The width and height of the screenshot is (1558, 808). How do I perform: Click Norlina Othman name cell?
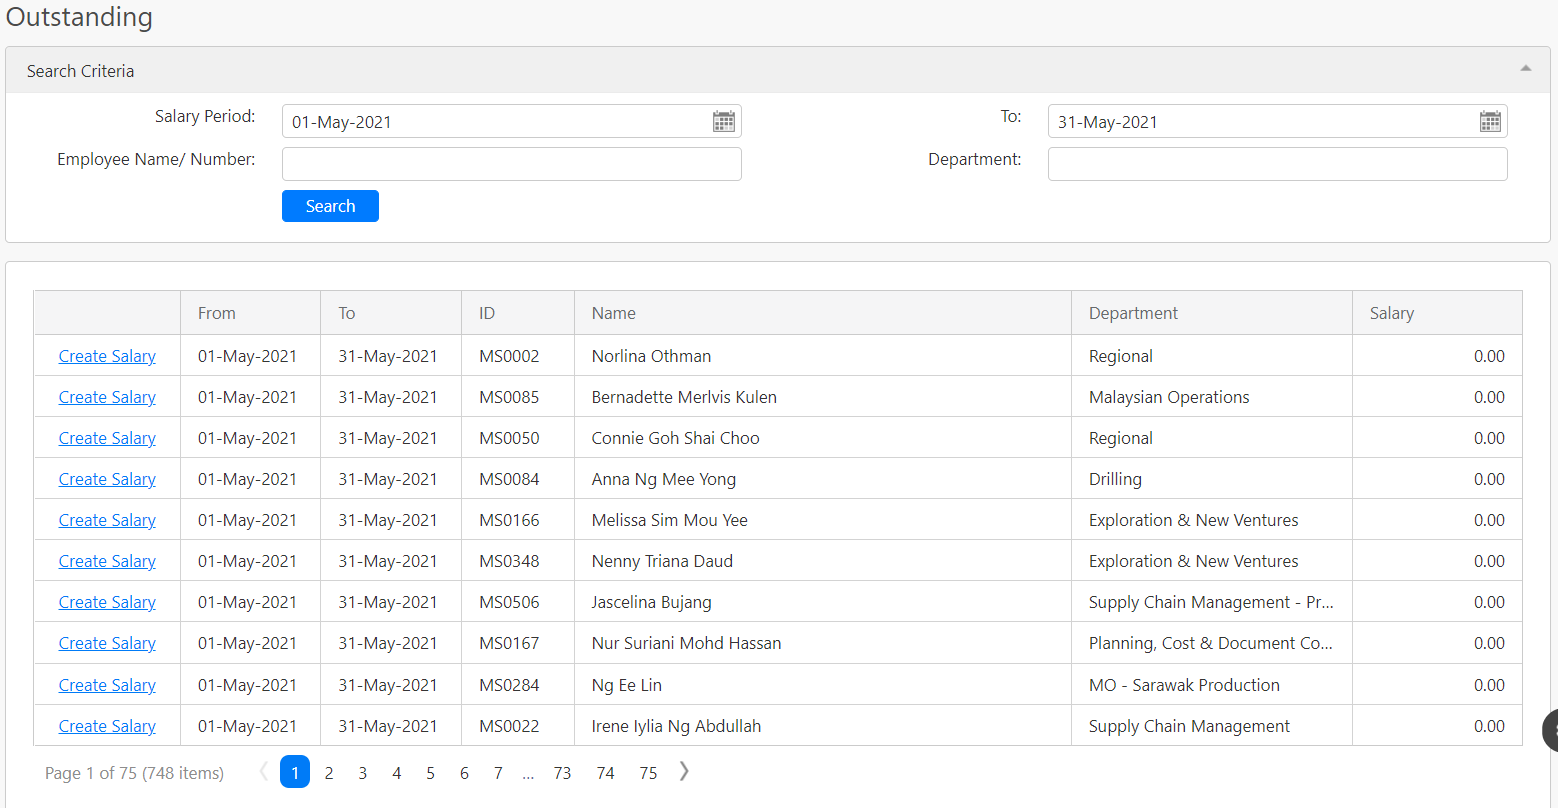[x=823, y=356]
